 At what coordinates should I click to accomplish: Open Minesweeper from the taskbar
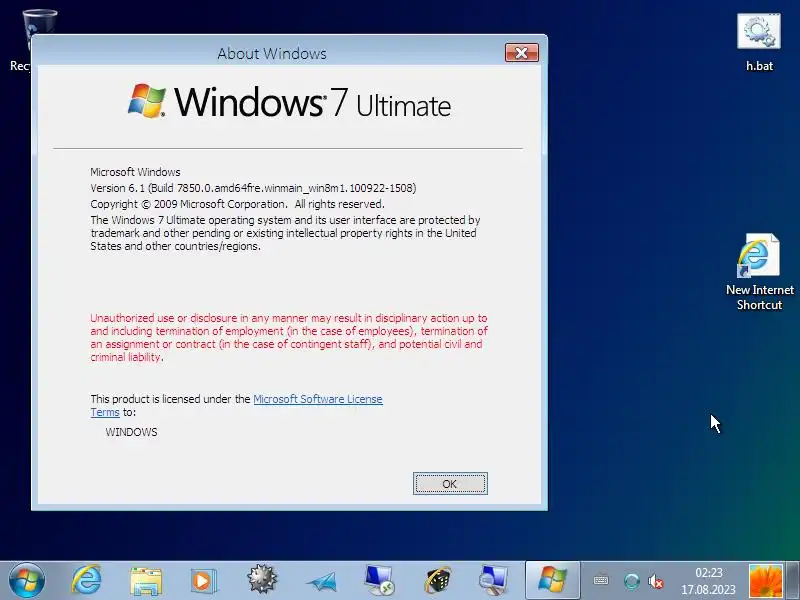[x=262, y=580]
